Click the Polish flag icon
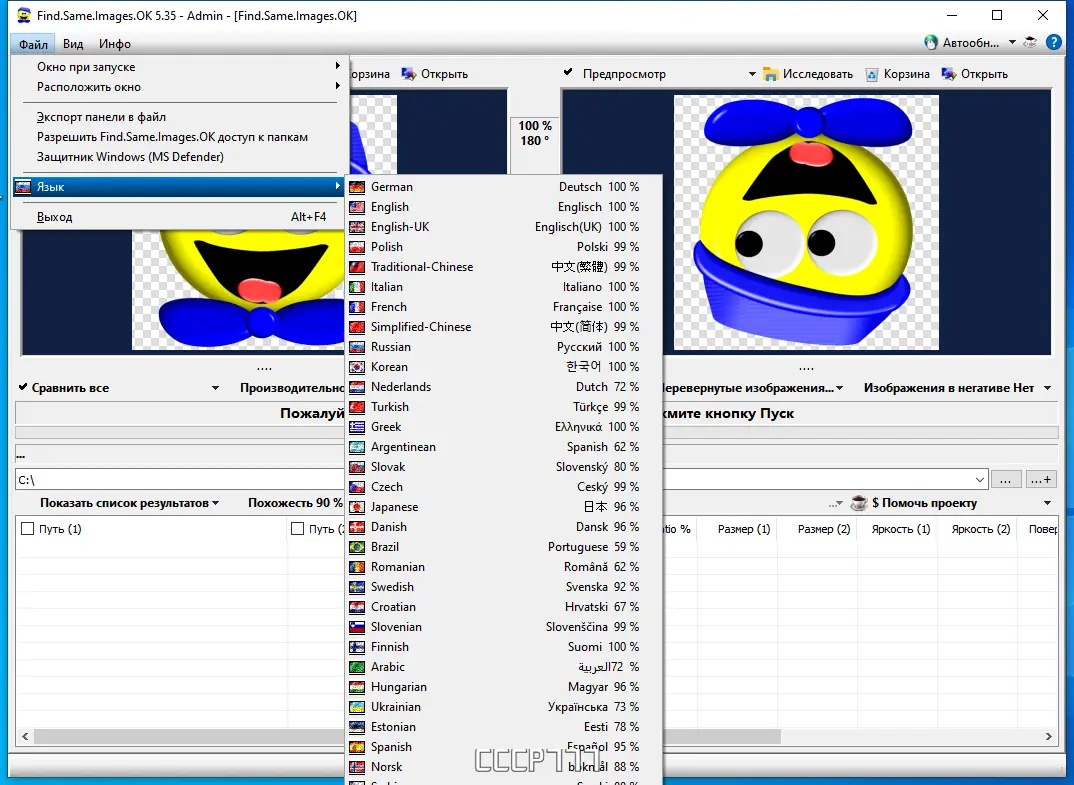Image resolution: width=1074 pixels, height=785 pixels. (357, 247)
